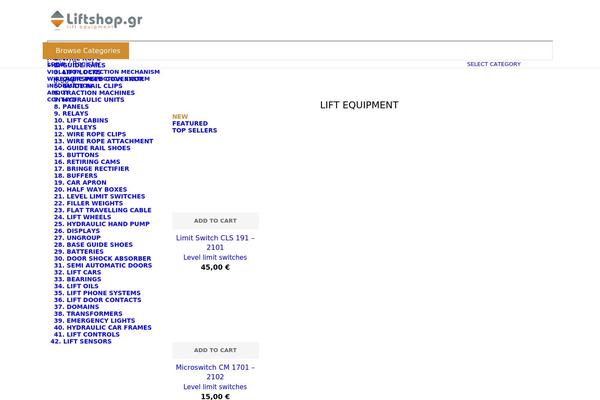600x400 pixels.
Task: Choose 40. Hydraulic Car Frames category
Action: pyautogui.click(x=103, y=327)
